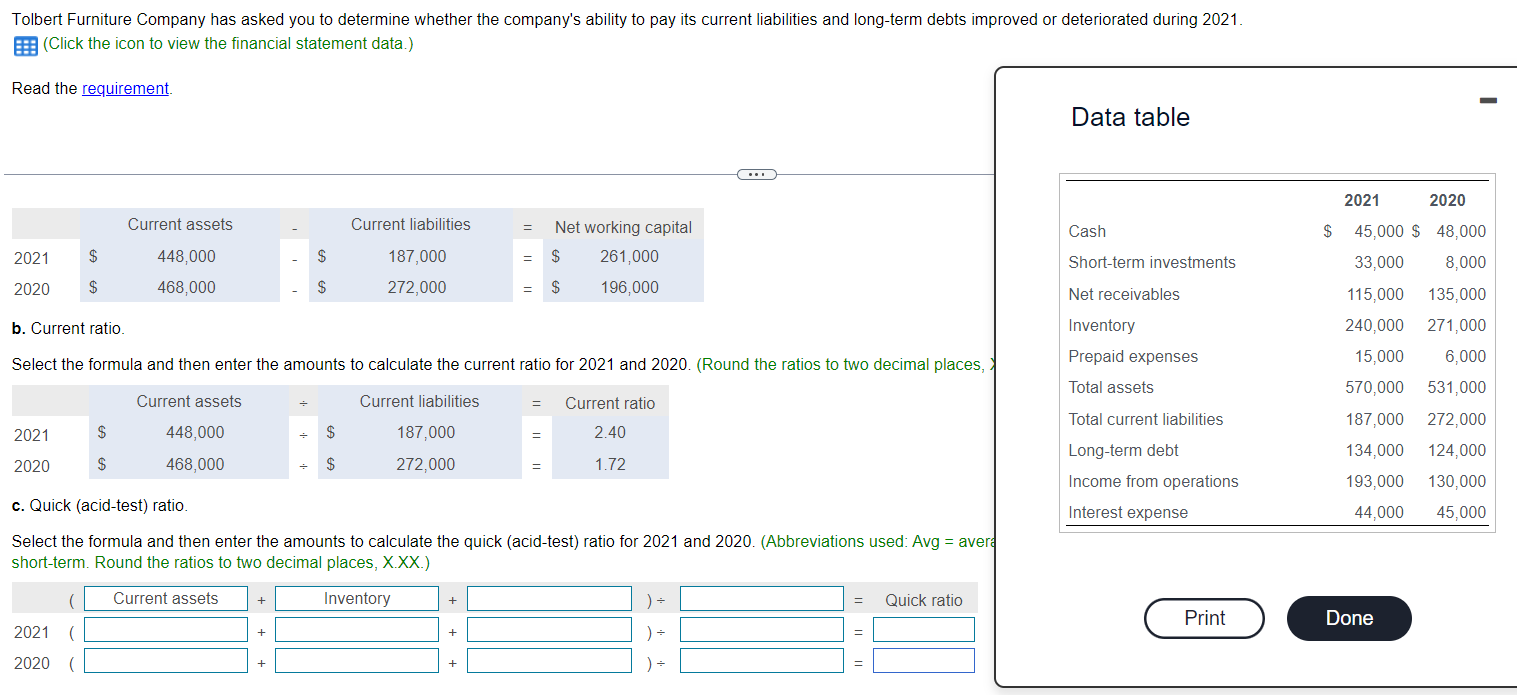This screenshot has height=695, width=1517.
Task: Click the 2021 inventory blank in quick ratio row
Action: pos(356,630)
